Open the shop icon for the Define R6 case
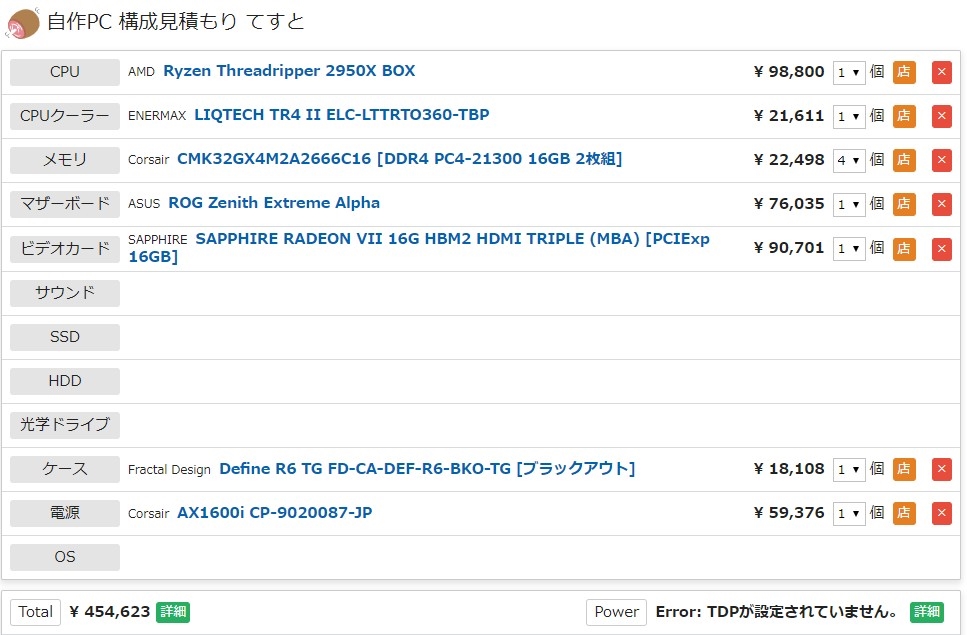This screenshot has width=967, height=635. point(904,469)
